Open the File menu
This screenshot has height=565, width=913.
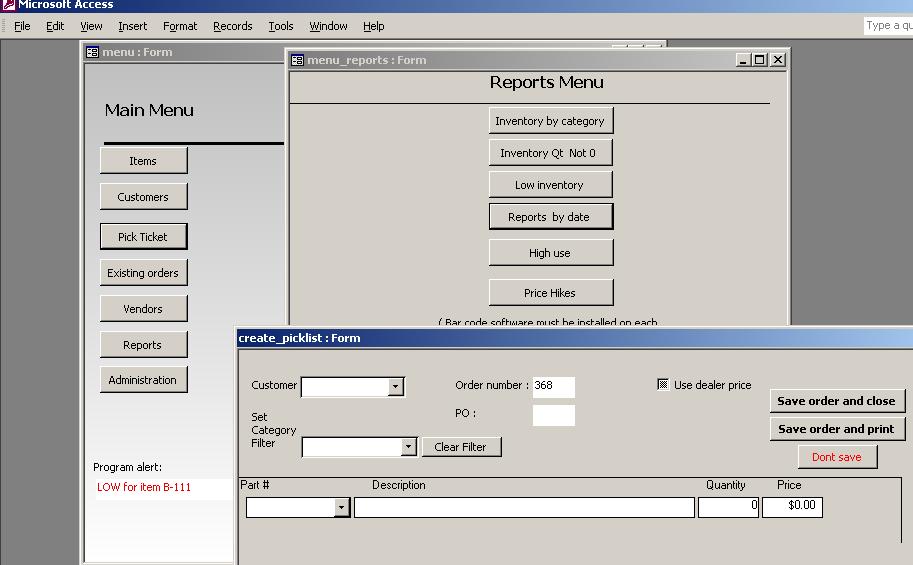tap(22, 26)
